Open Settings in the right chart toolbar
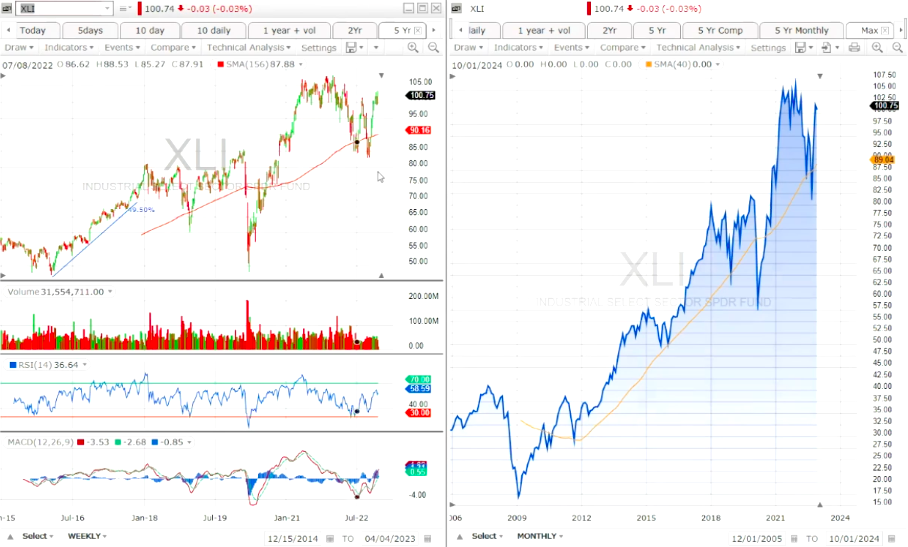This screenshot has width=908, height=547. coord(768,47)
